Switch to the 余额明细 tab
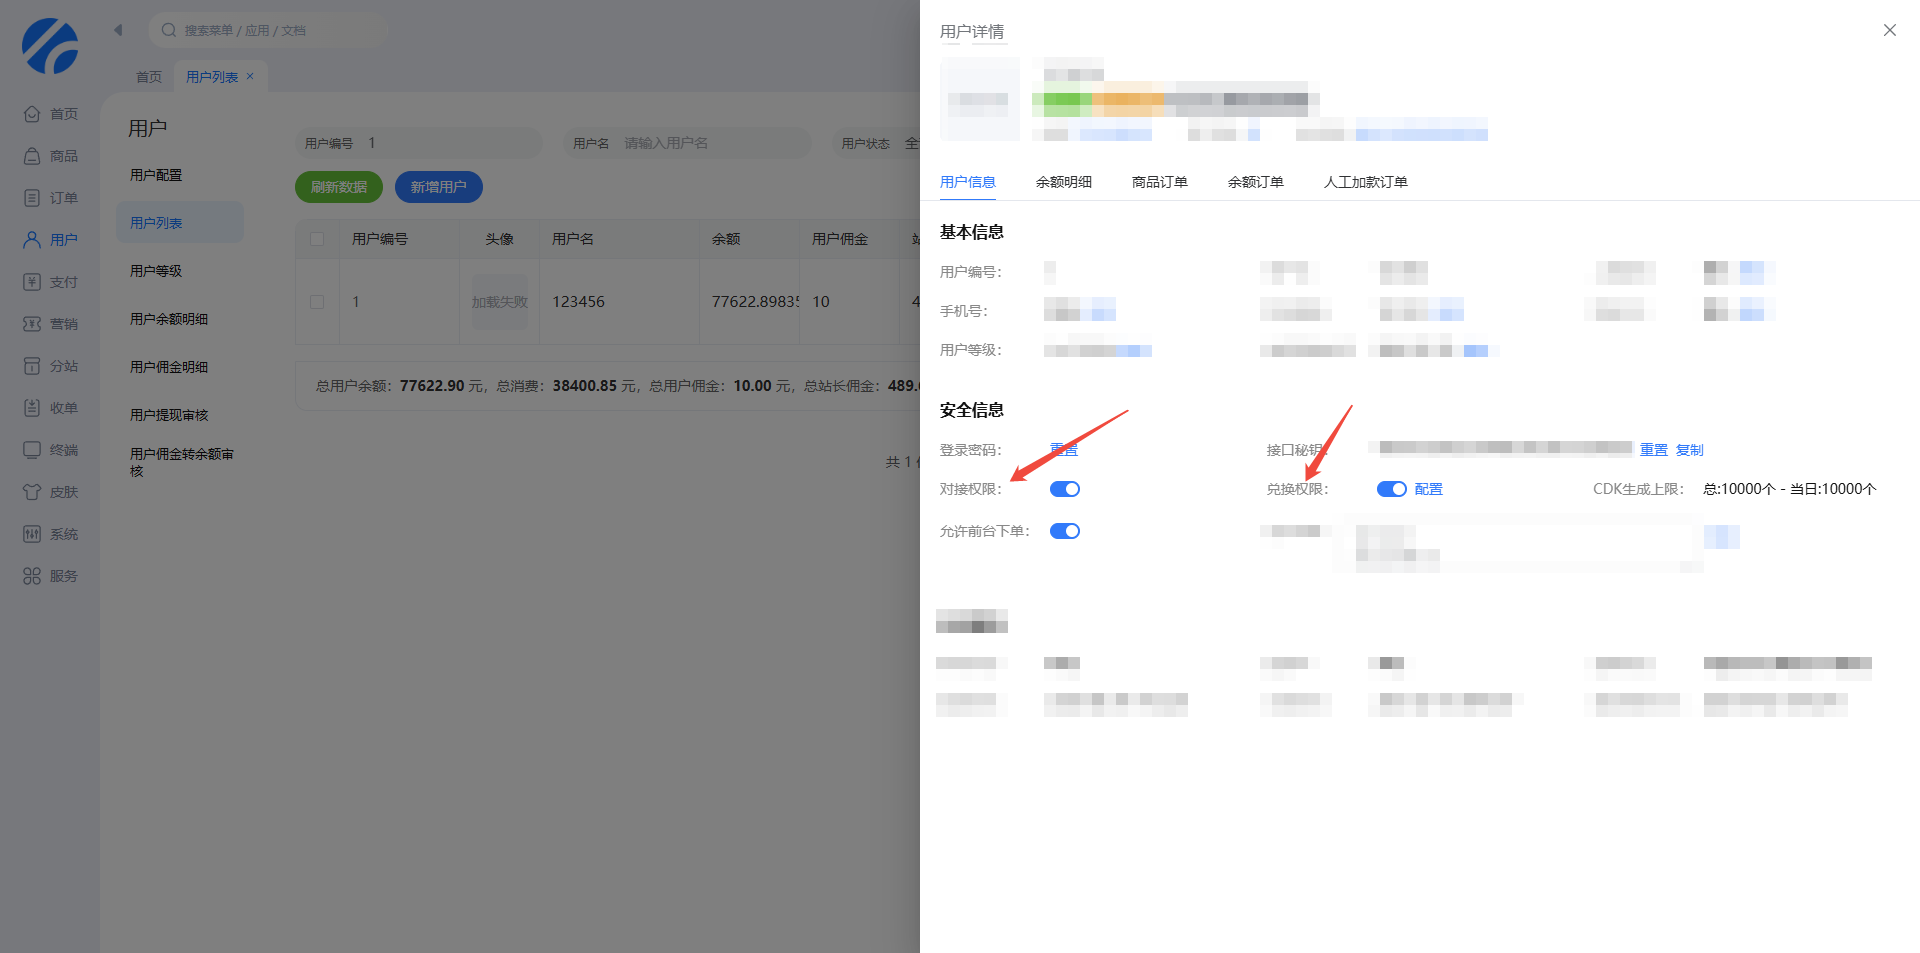 1063,182
